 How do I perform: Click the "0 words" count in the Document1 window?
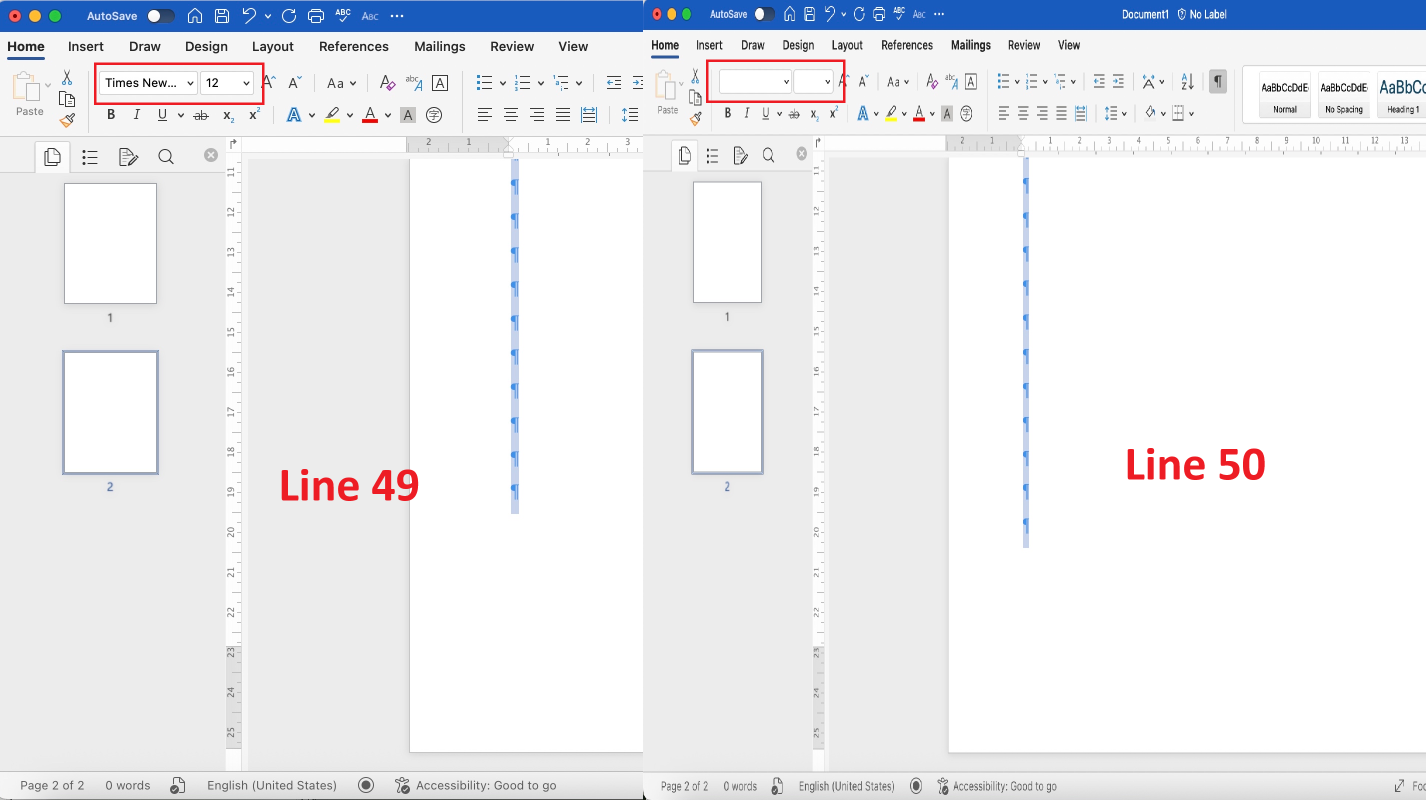(x=740, y=786)
